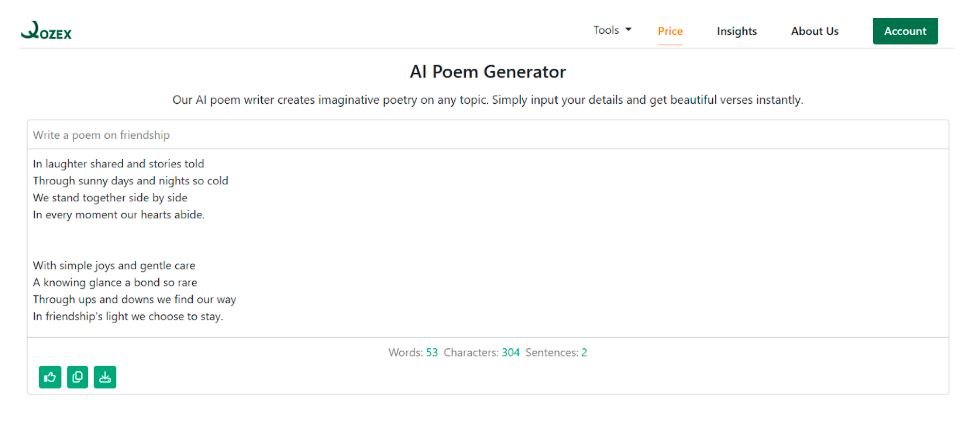Image resolution: width=974 pixels, height=433 pixels.
Task: Click the thumbs-up like icon
Action: point(50,377)
